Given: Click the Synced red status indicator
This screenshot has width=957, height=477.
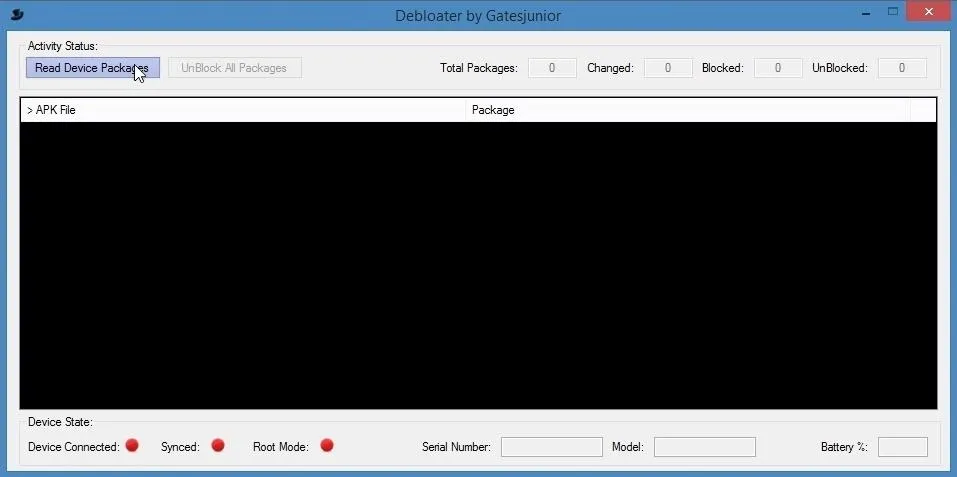Looking at the screenshot, I should click(x=218, y=445).
